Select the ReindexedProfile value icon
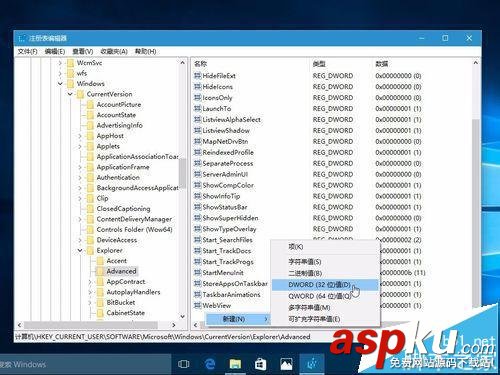 (198, 152)
